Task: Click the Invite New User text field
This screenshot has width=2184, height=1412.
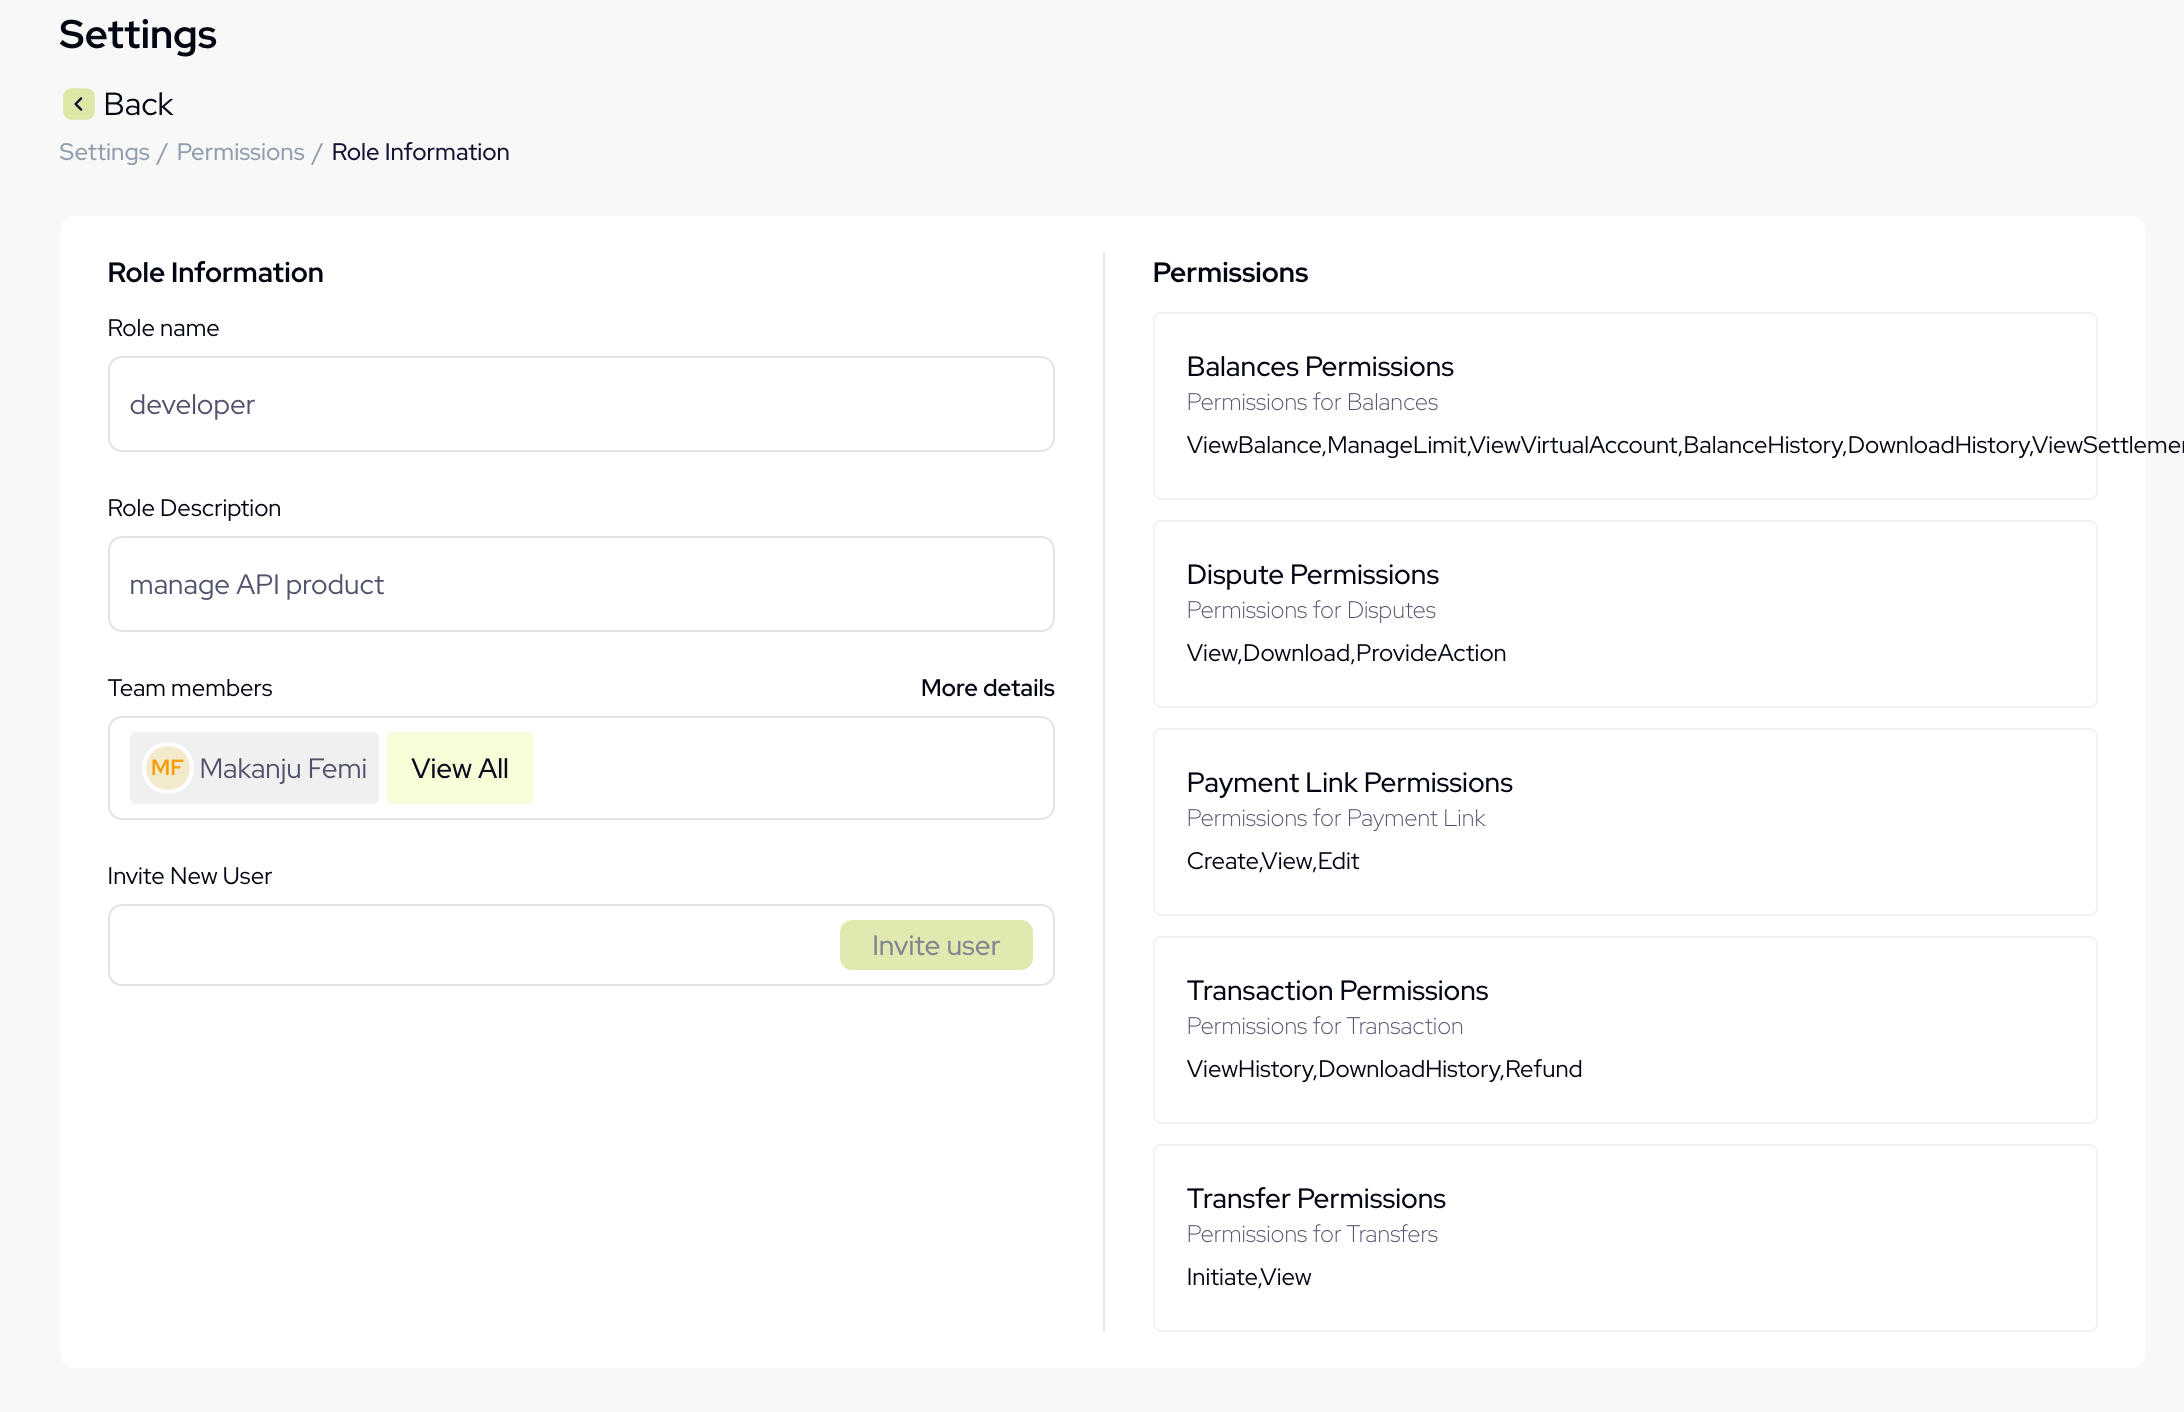Action: pyautogui.click(x=470, y=945)
